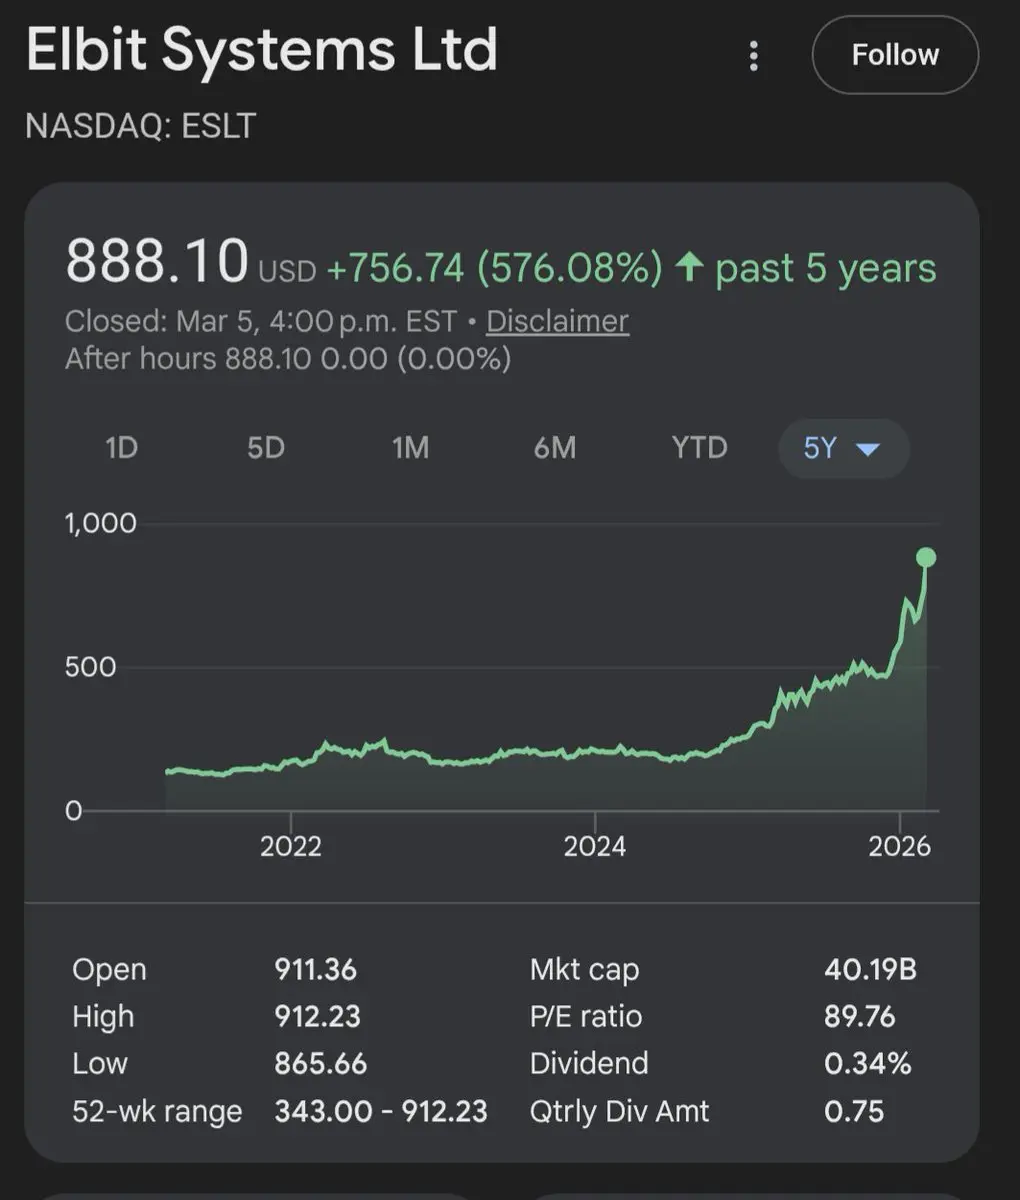Select the 1M time range
1020x1200 pixels.
coord(410,448)
